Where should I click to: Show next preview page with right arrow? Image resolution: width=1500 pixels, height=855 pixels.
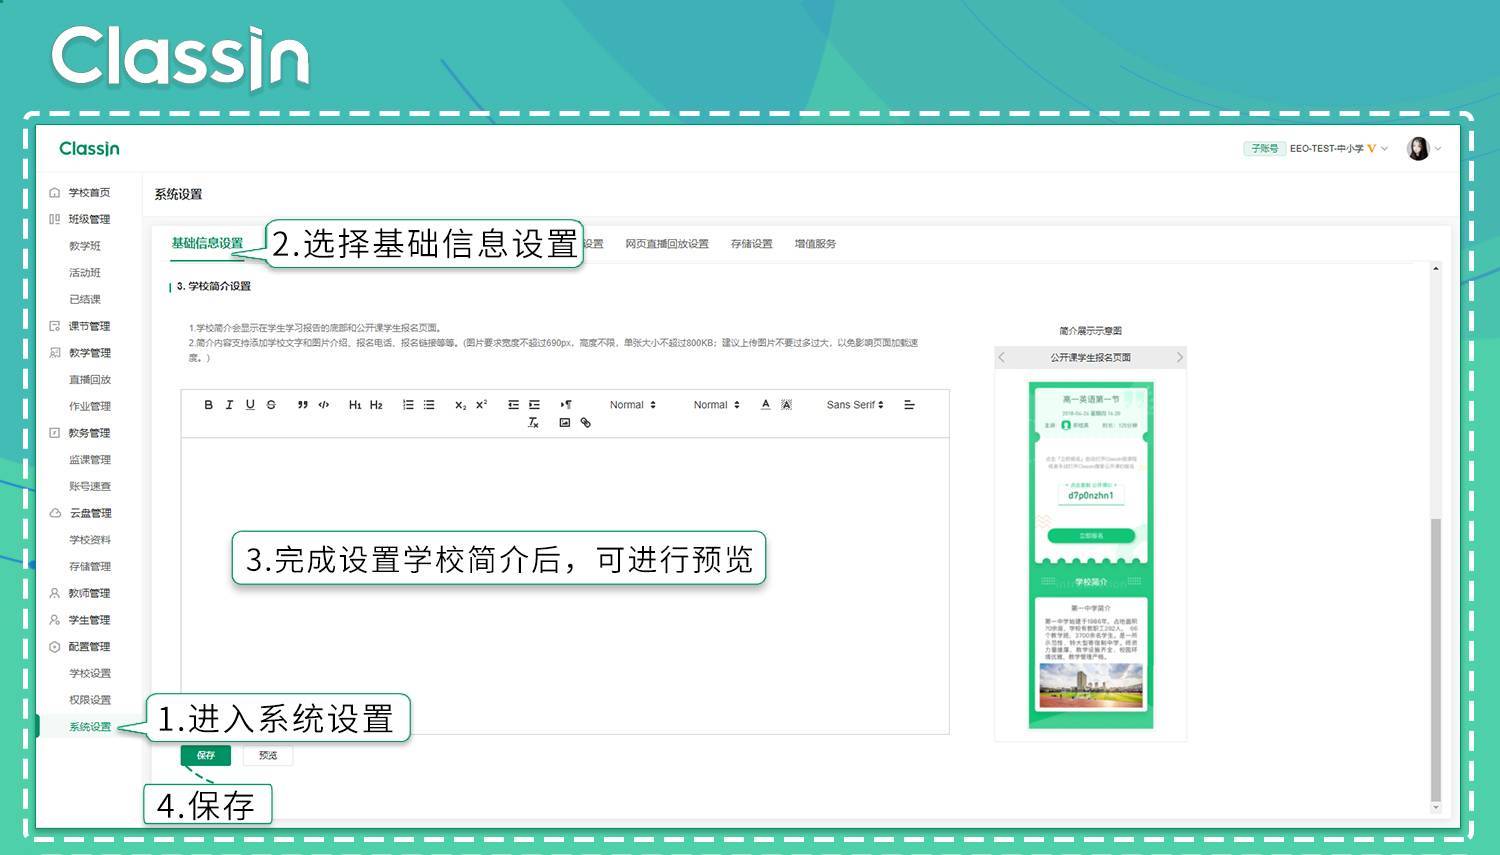(x=1179, y=357)
